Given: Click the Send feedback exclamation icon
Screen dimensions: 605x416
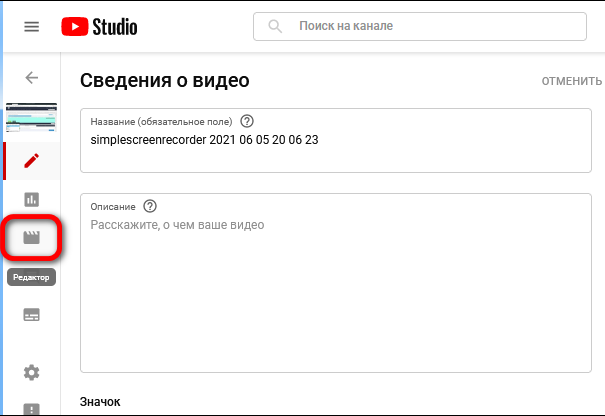Looking at the screenshot, I should [32, 409].
